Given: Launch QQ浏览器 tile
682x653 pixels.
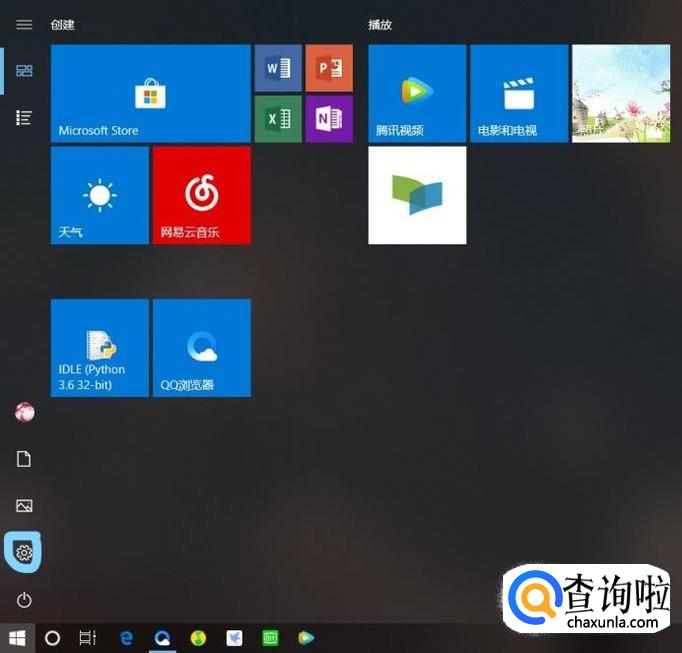Looking at the screenshot, I should click(202, 348).
